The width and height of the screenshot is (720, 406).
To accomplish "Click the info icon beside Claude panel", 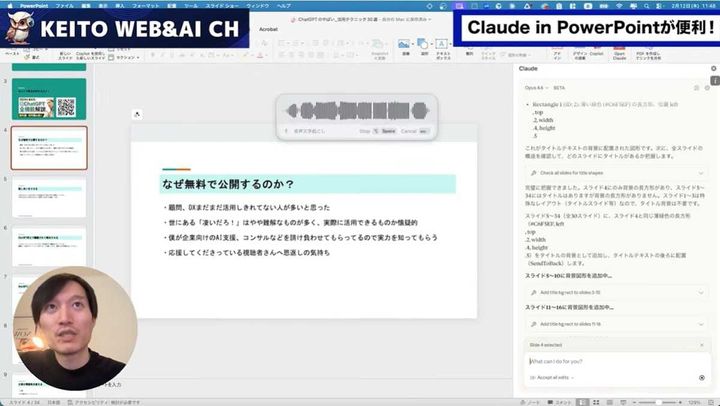I will pos(714,80).
